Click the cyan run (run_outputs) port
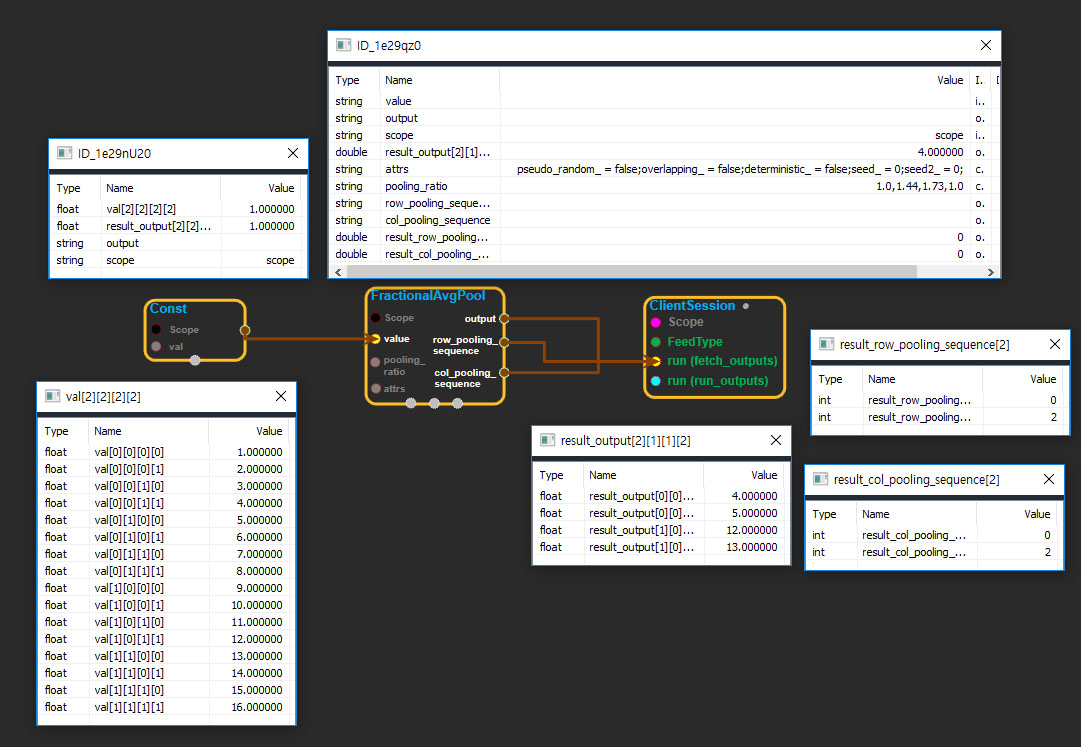The image size is (1081, 747). point(655,381)
